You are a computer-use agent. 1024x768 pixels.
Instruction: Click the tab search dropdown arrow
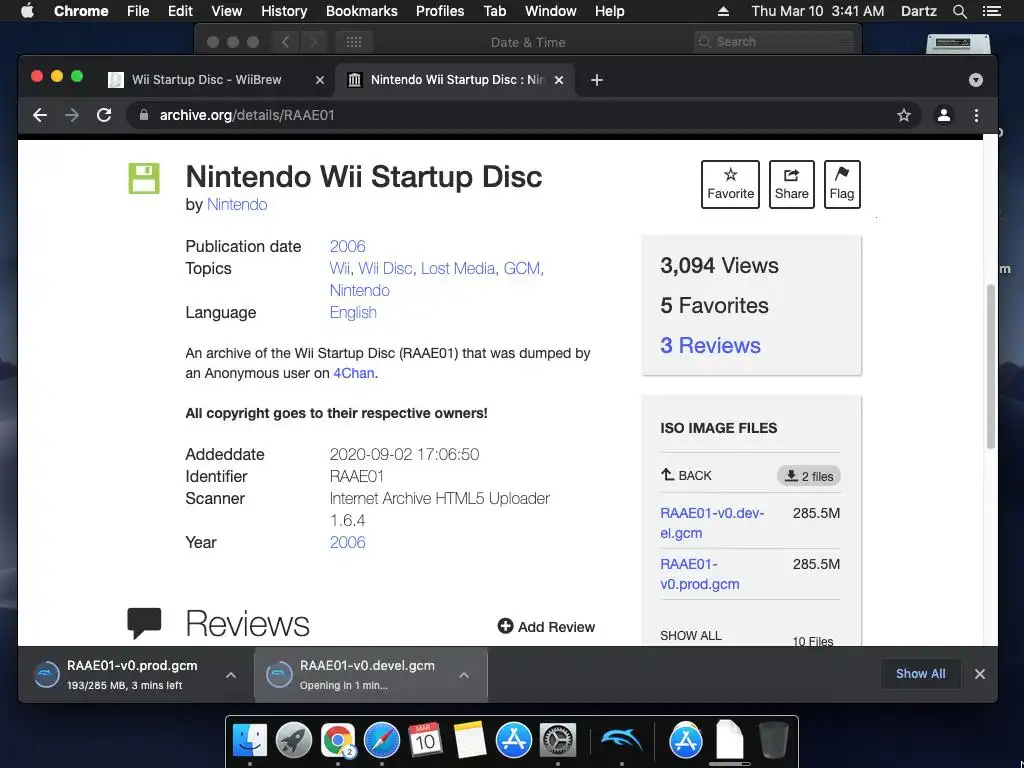point(976,80)
